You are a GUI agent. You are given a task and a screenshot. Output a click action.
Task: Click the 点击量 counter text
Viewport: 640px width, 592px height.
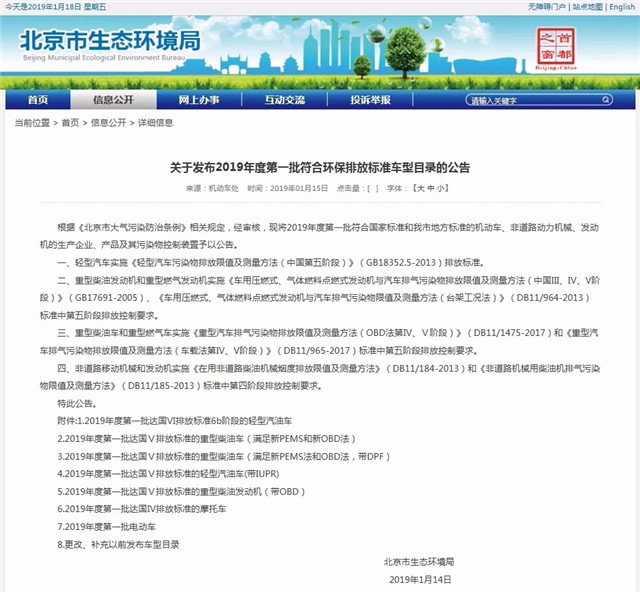358,188
